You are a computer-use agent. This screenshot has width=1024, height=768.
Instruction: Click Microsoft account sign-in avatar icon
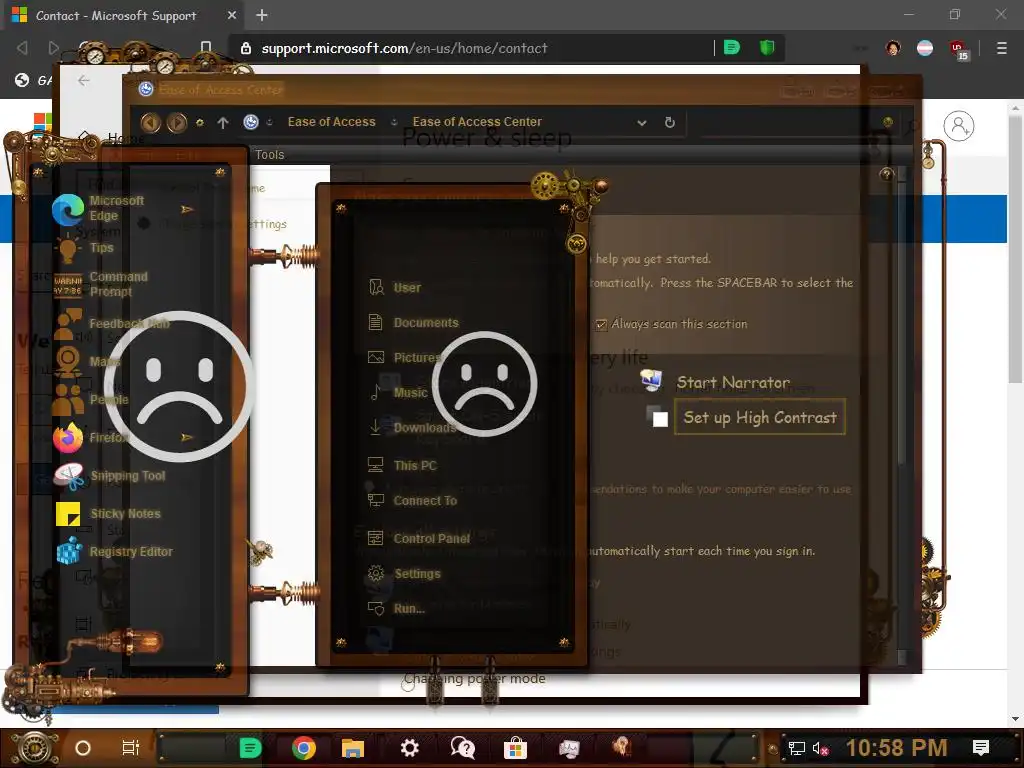pos(959,126)
